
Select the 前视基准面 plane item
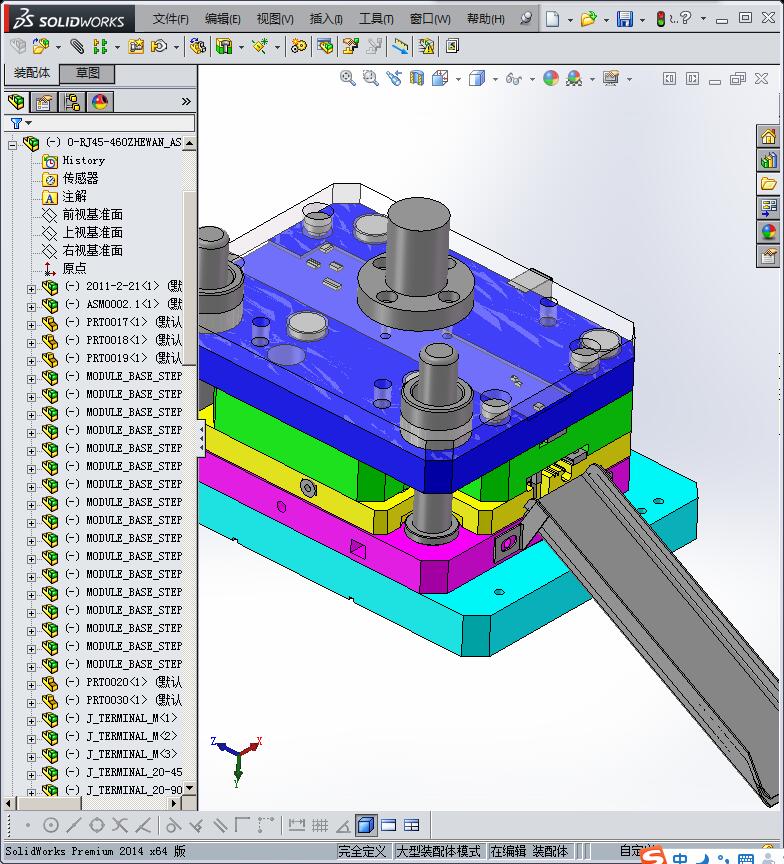[93, 214]
